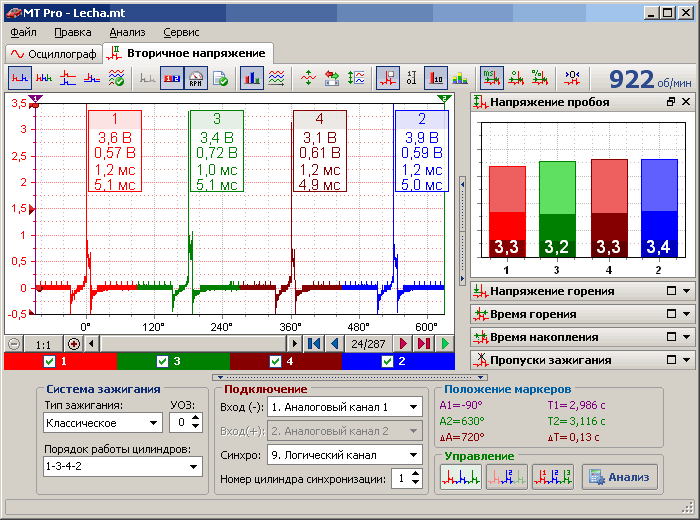700x520 pixels.
Task: Select the numbered cylinders 1-2-3 control icon
Action: (554, 477)
